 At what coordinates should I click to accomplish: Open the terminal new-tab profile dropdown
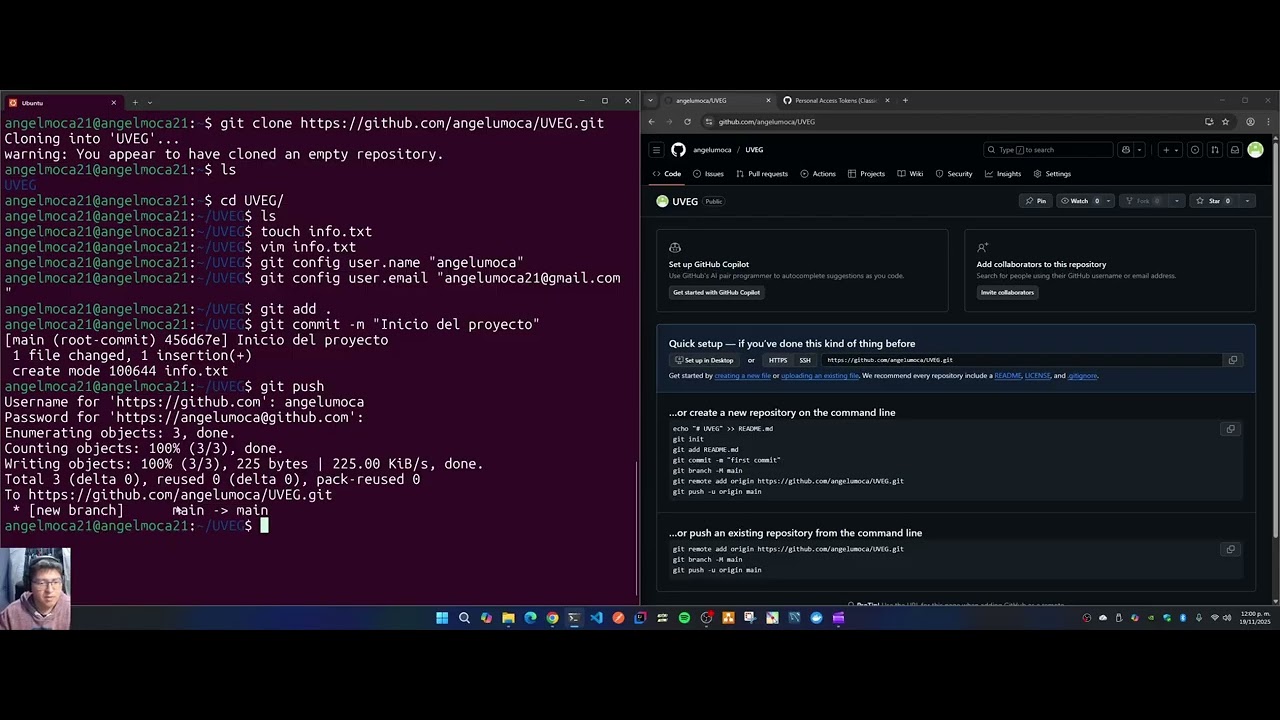[150, 102]
